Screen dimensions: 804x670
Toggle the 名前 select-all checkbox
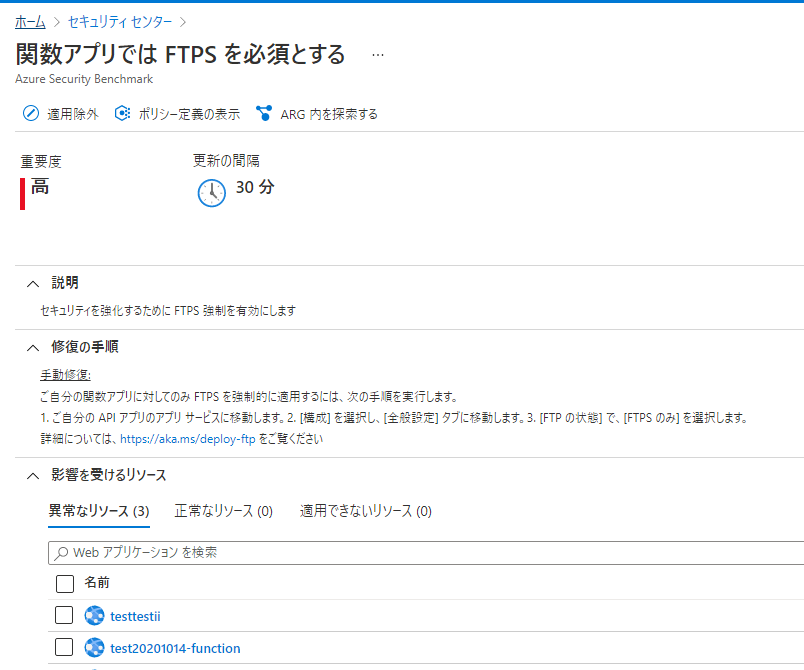tap(65, 583)
